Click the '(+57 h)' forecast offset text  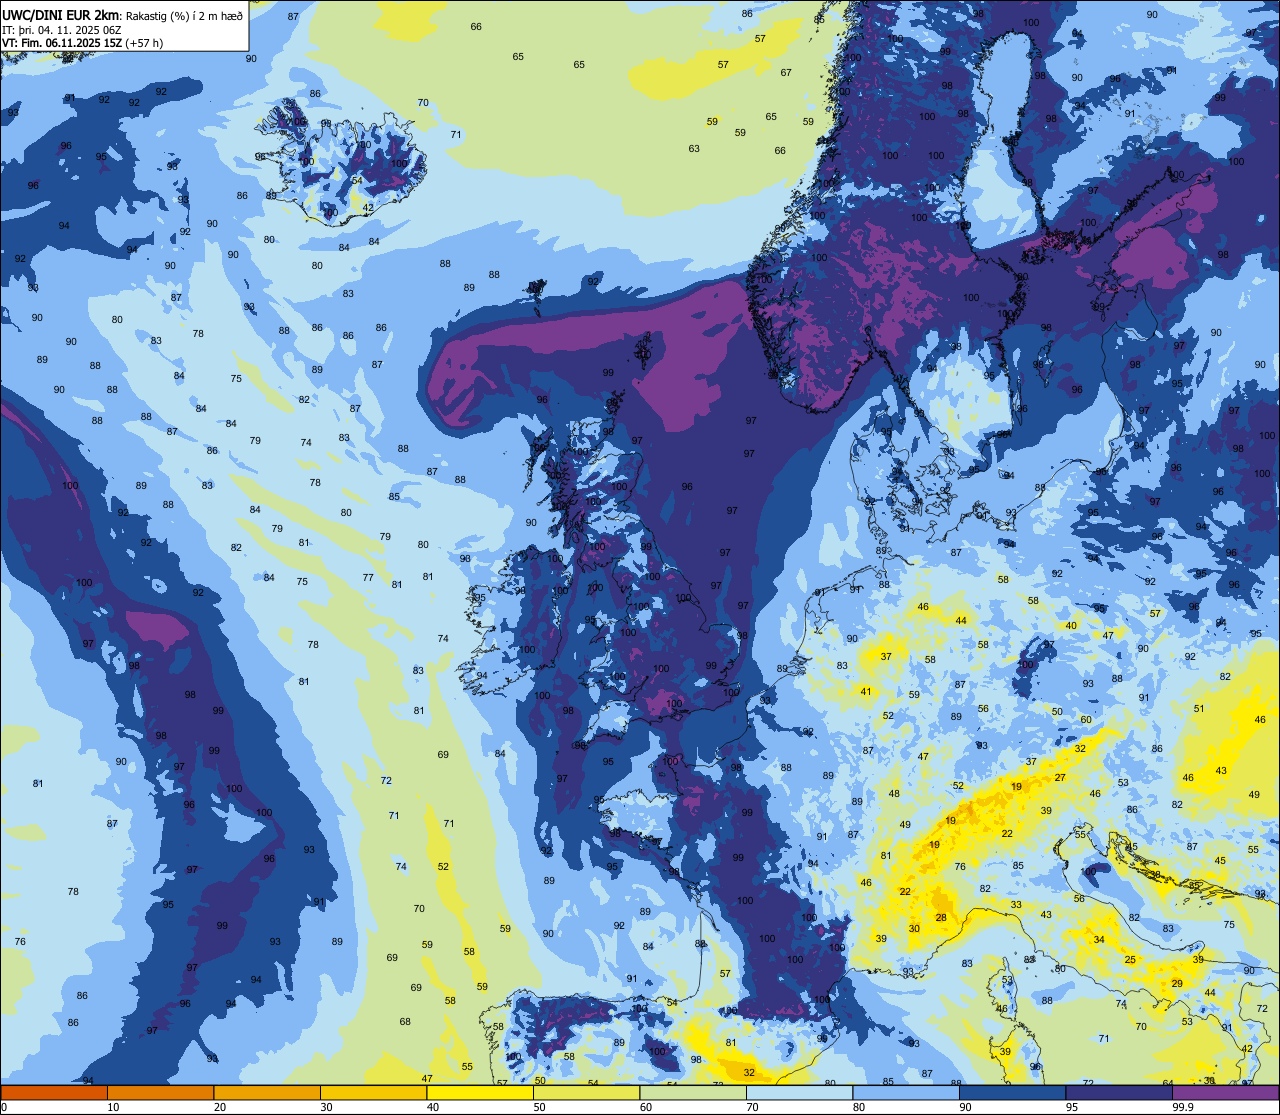click(x=146, y=43)
